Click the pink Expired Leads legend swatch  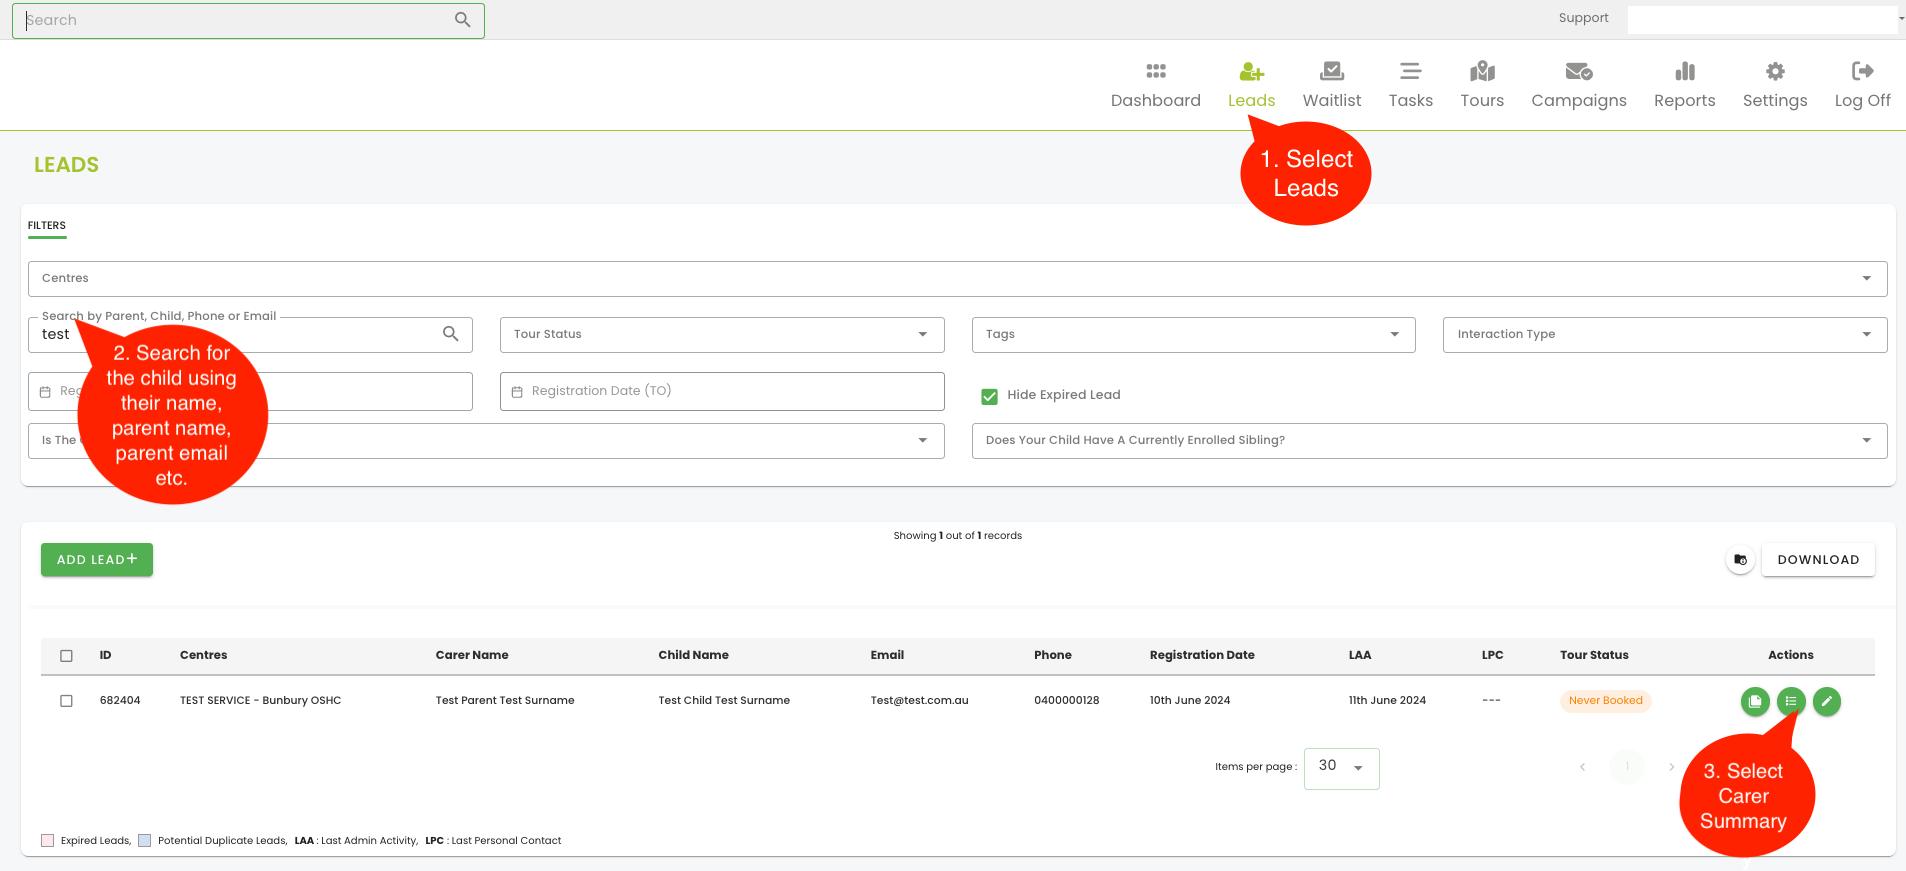coord(47,841)
